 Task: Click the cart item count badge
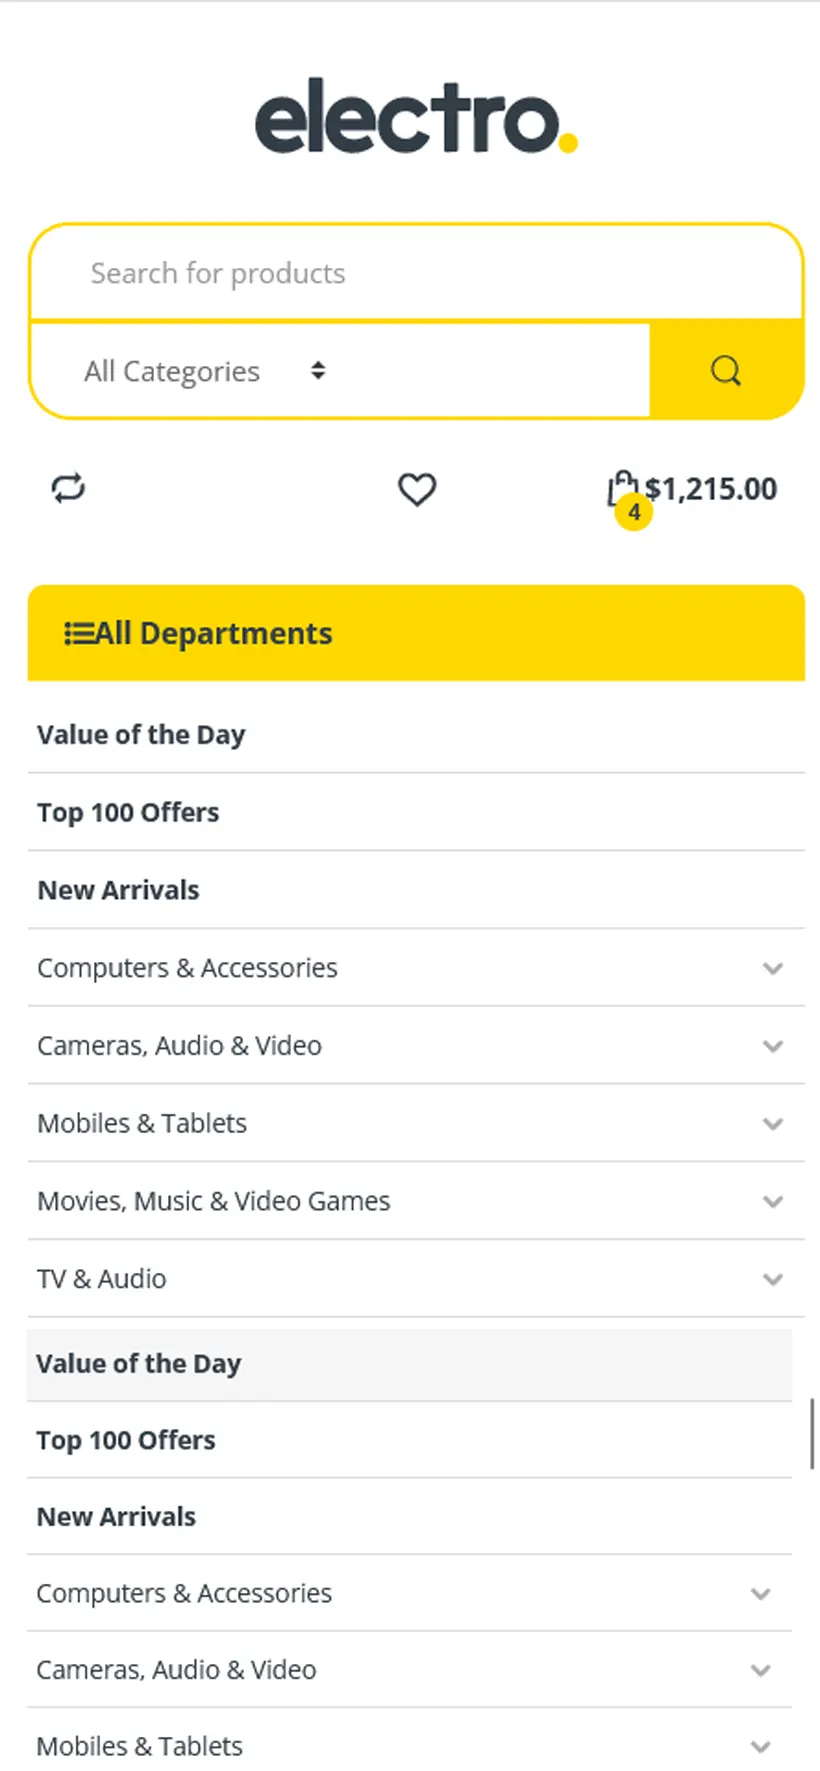point(634,512)
